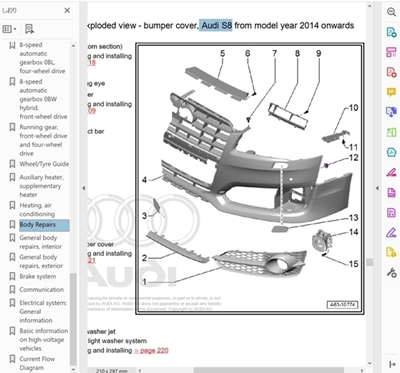Collapse the left bookmarks pane arrow
The image size is (400, 373).
coord(84,188)
